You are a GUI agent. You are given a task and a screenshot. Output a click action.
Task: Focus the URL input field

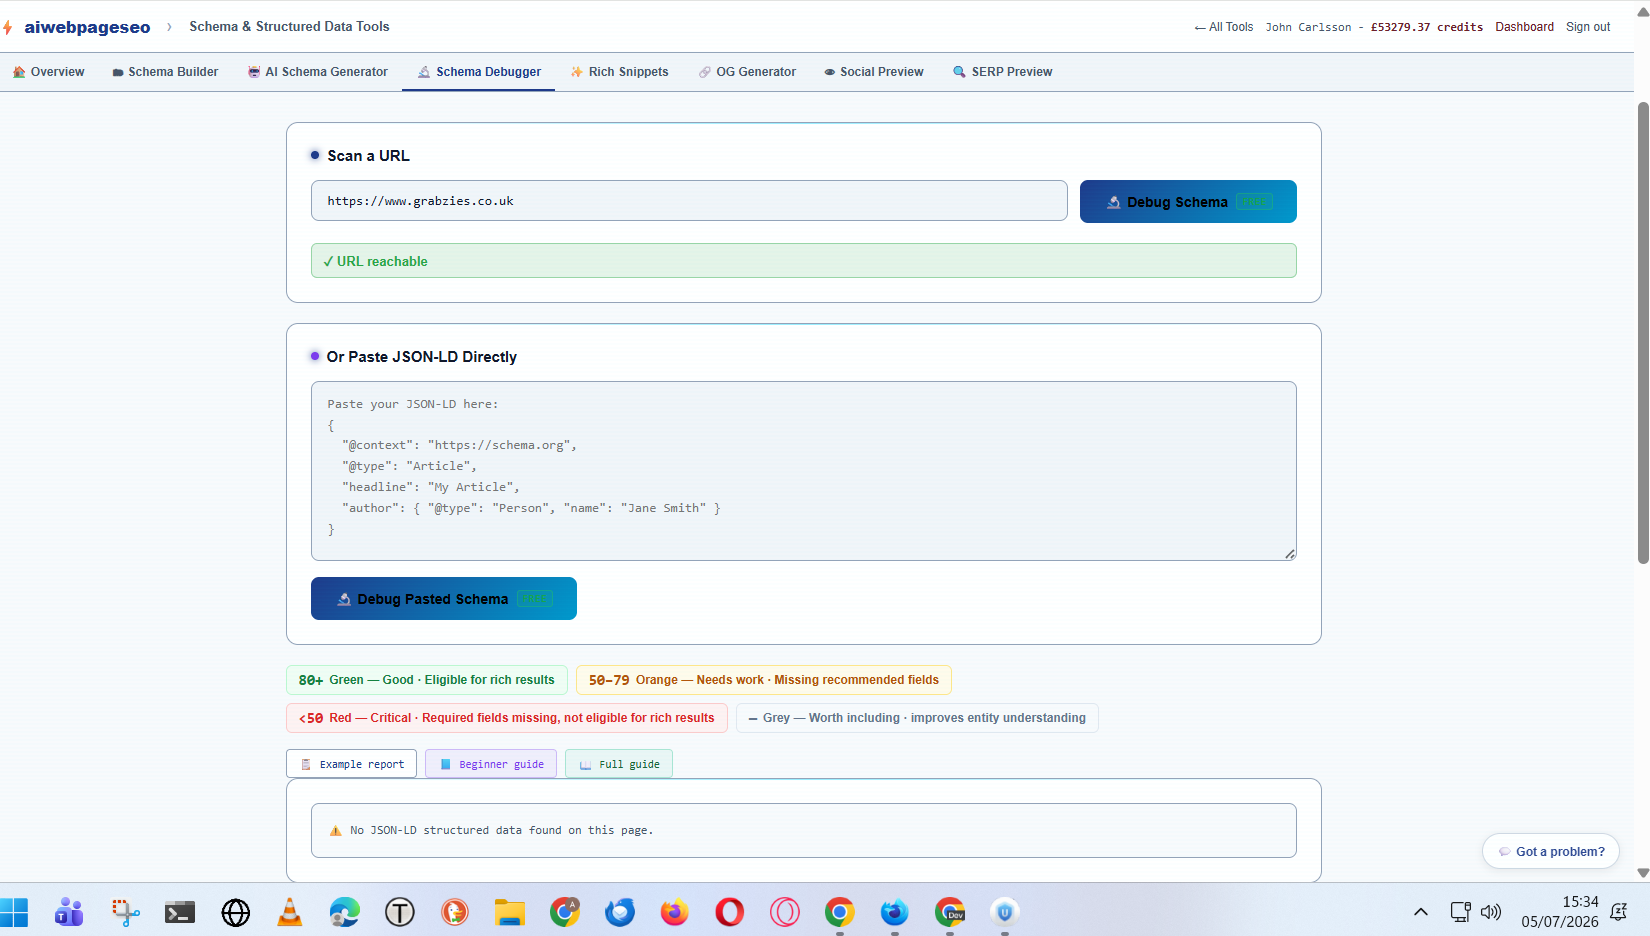pos(689,201)
